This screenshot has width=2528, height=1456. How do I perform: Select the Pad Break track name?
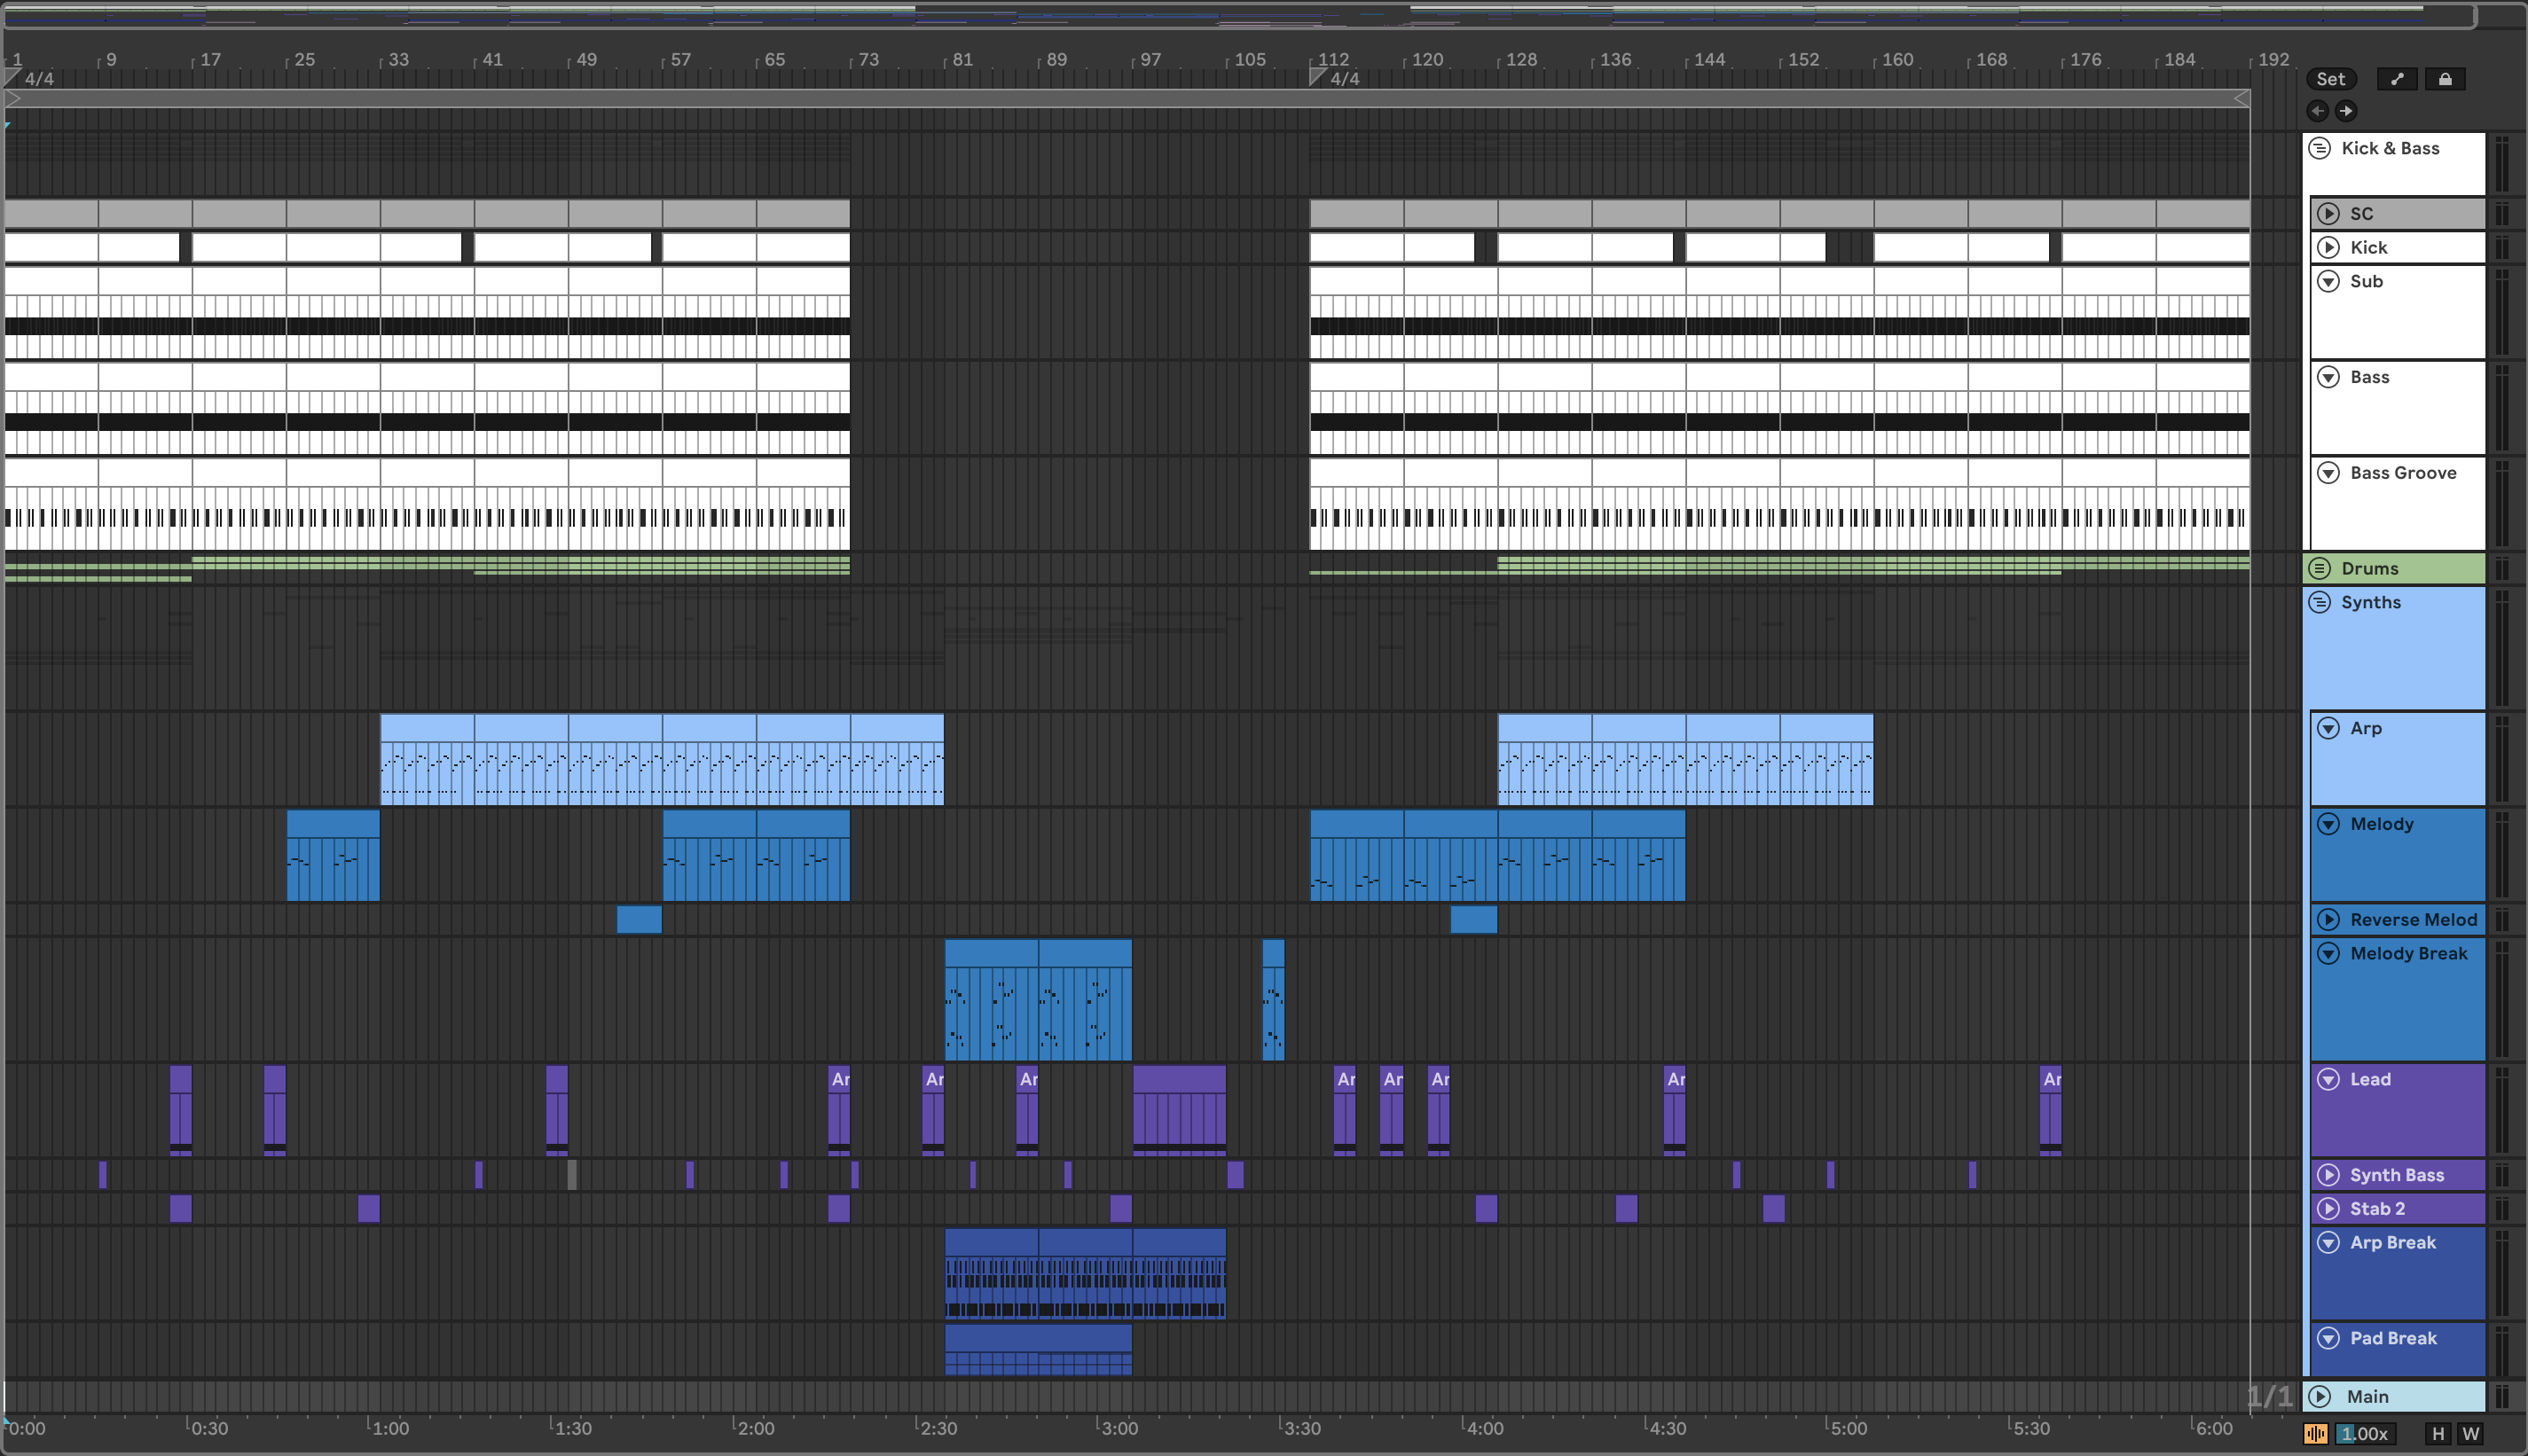pos(2393,1338)
